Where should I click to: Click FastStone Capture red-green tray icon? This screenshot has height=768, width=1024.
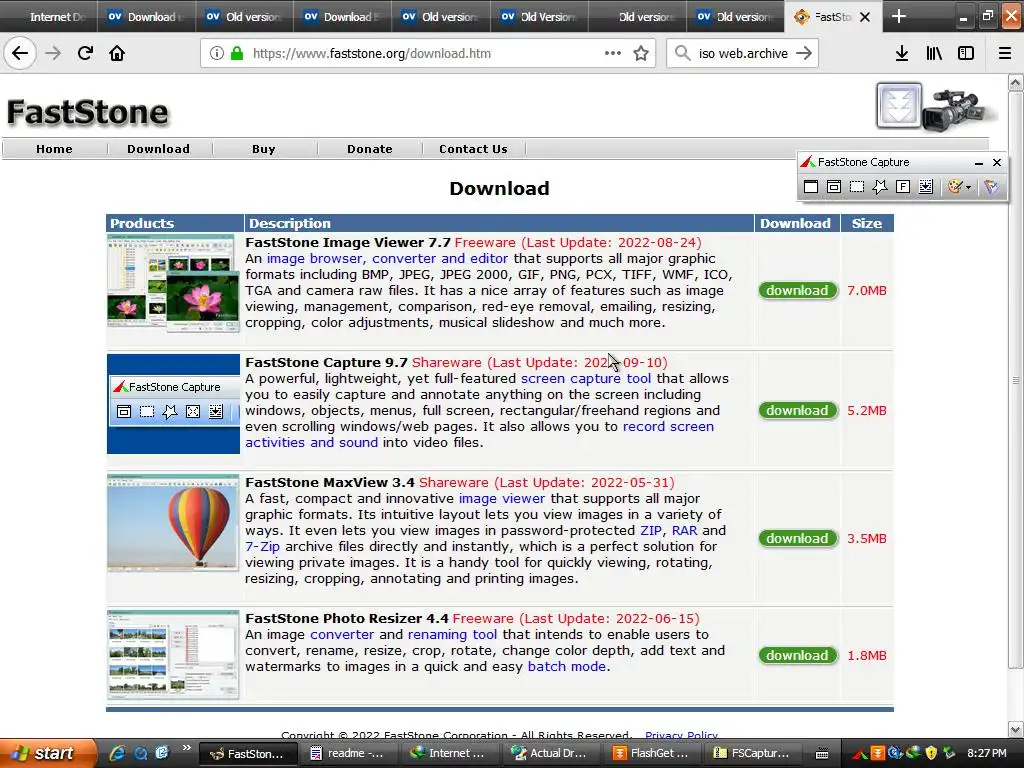point(859,753)
